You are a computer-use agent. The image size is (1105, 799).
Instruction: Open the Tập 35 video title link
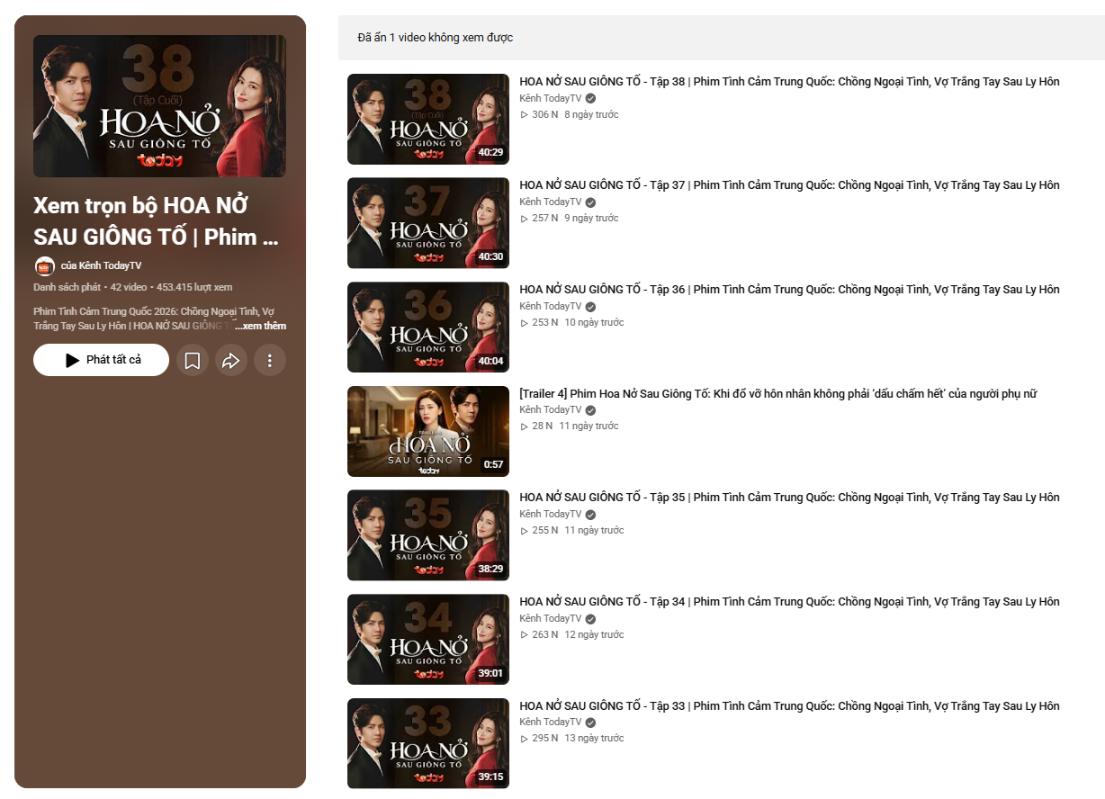coord(789,497)
